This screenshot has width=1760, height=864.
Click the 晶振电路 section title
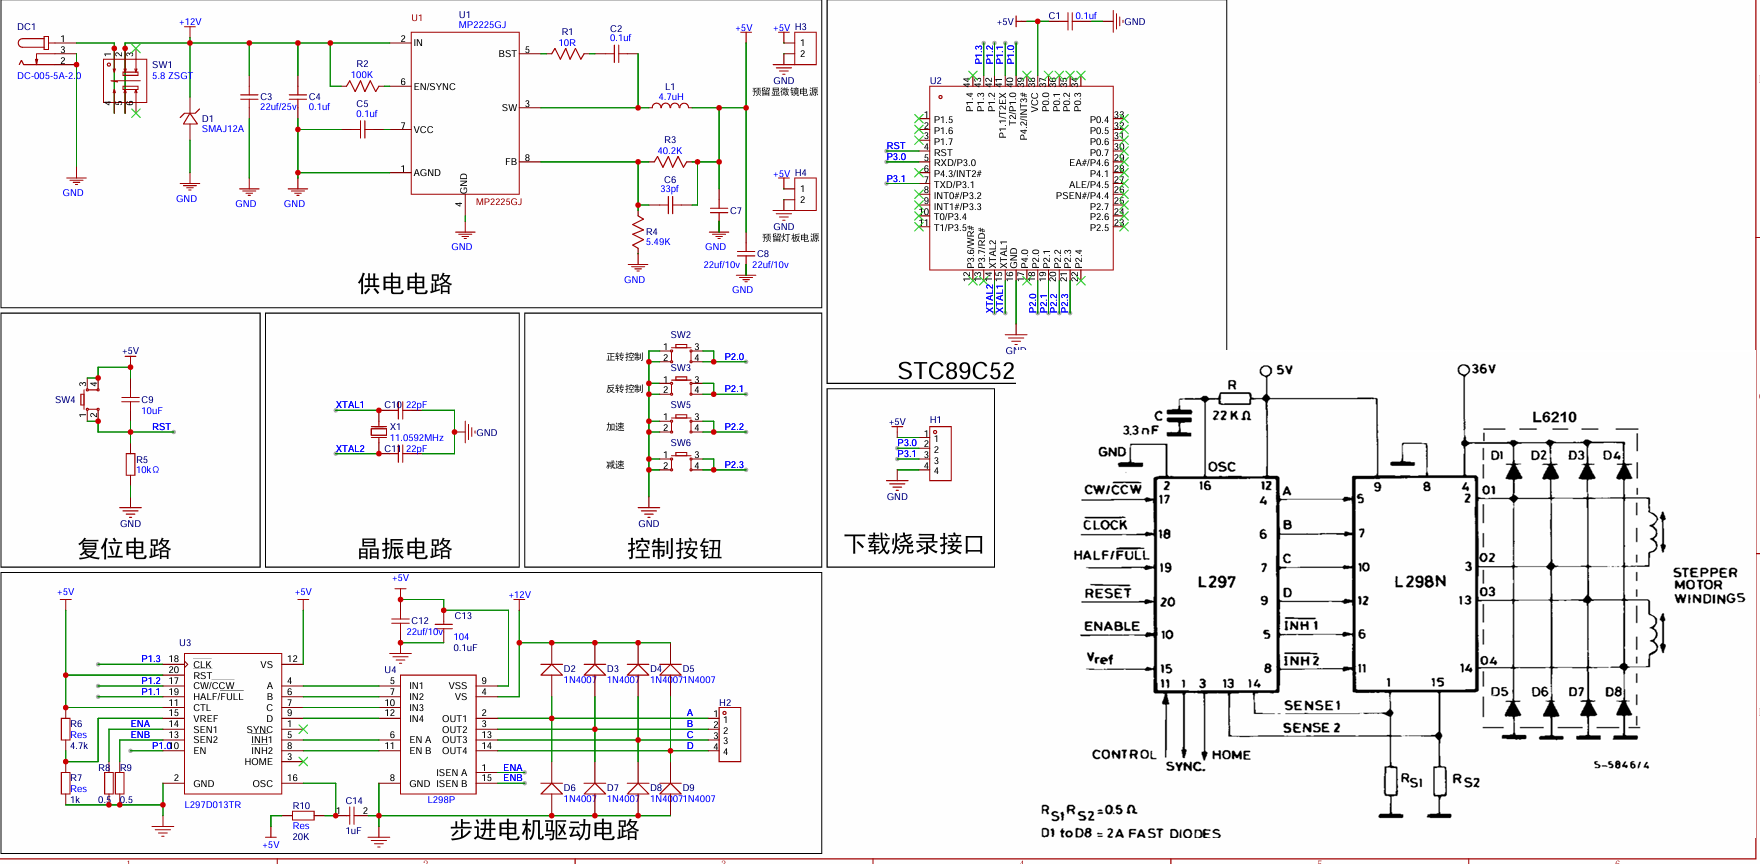(x=405, y=549)
